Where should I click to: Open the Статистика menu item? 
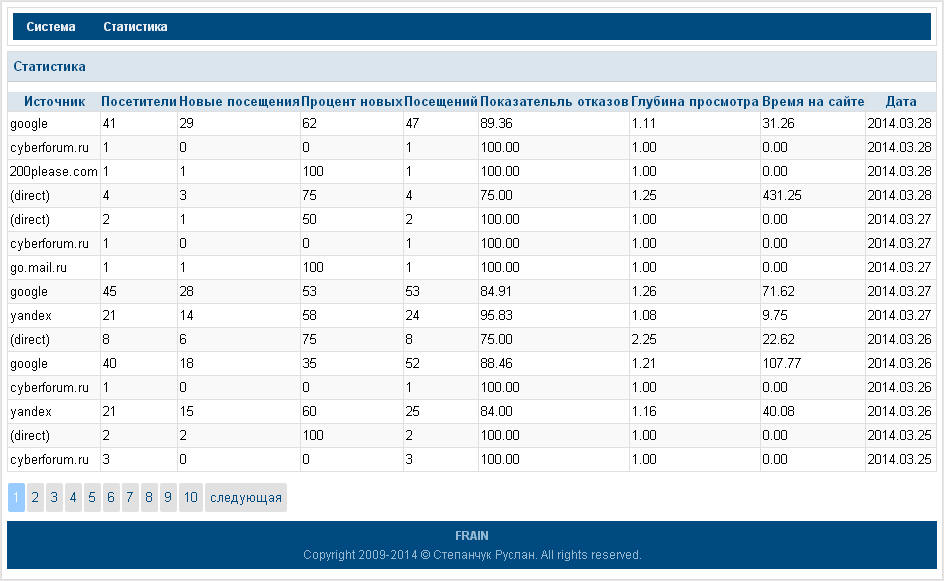tap(135, 26)
